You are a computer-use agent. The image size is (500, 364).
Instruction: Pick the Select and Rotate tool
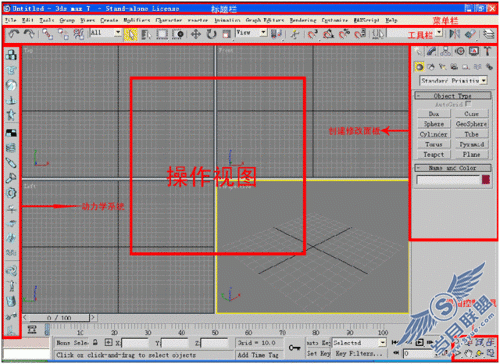pyautogui.click(x=211, y=34)
